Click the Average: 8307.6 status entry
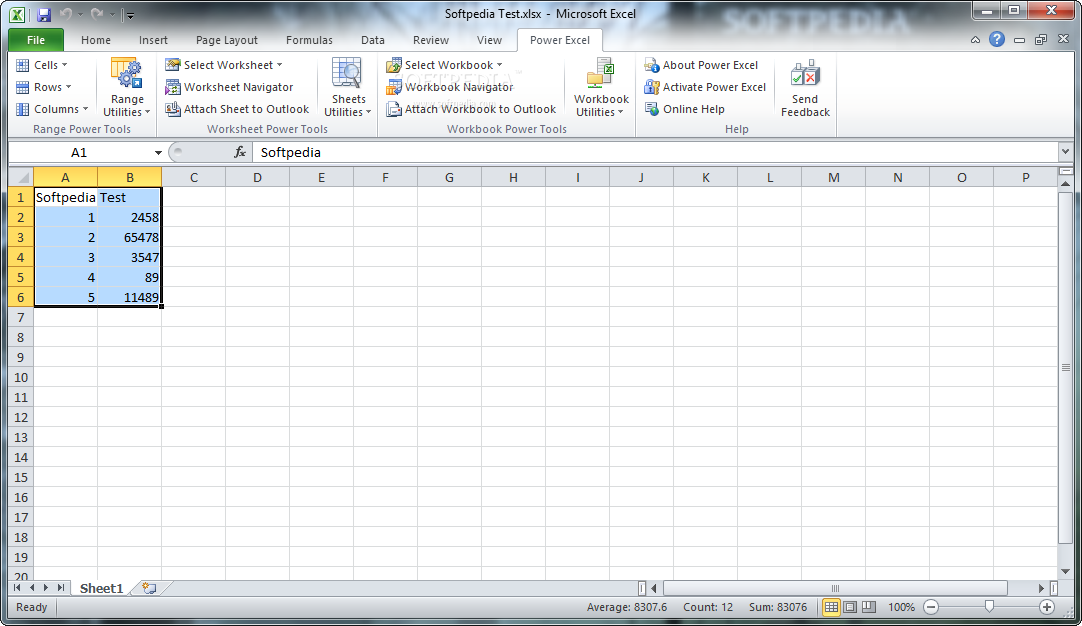The height and width of the screenshot is (626, 1082). (627, 607)
